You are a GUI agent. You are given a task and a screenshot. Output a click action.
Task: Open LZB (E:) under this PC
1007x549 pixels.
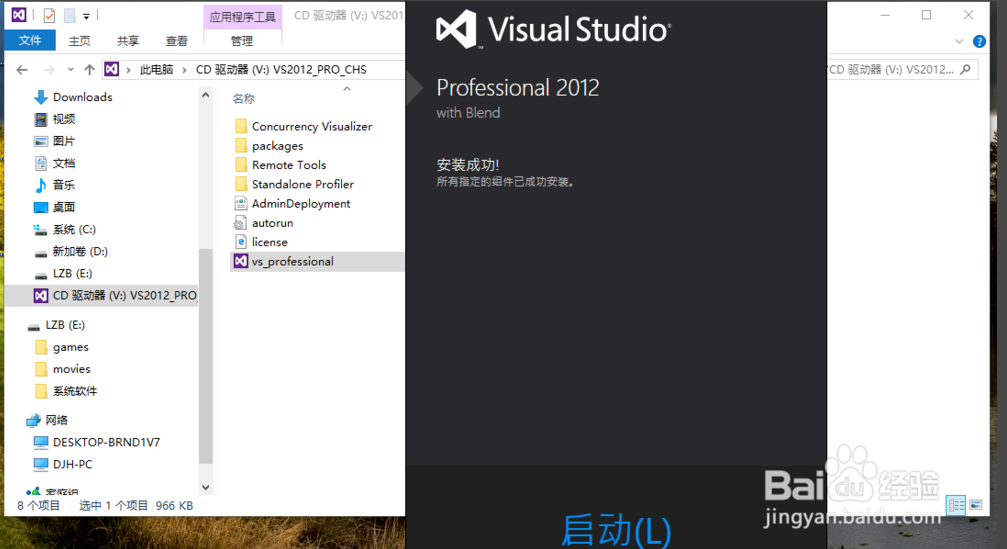(x=72, y=274)
